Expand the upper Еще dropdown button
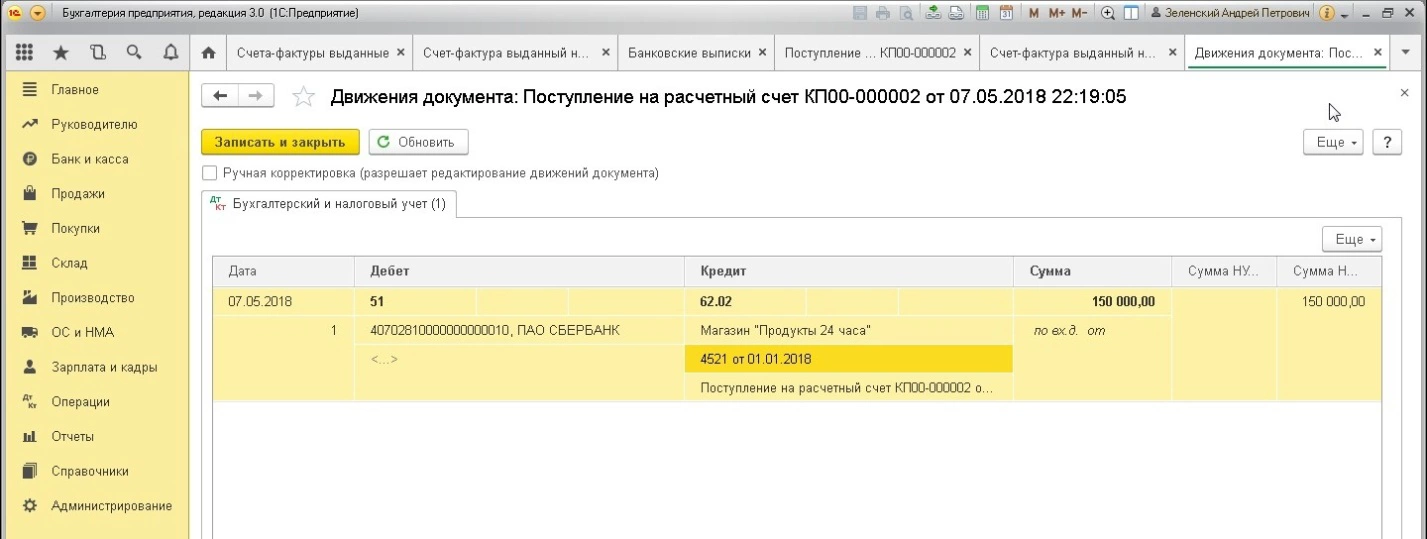 1334,143
